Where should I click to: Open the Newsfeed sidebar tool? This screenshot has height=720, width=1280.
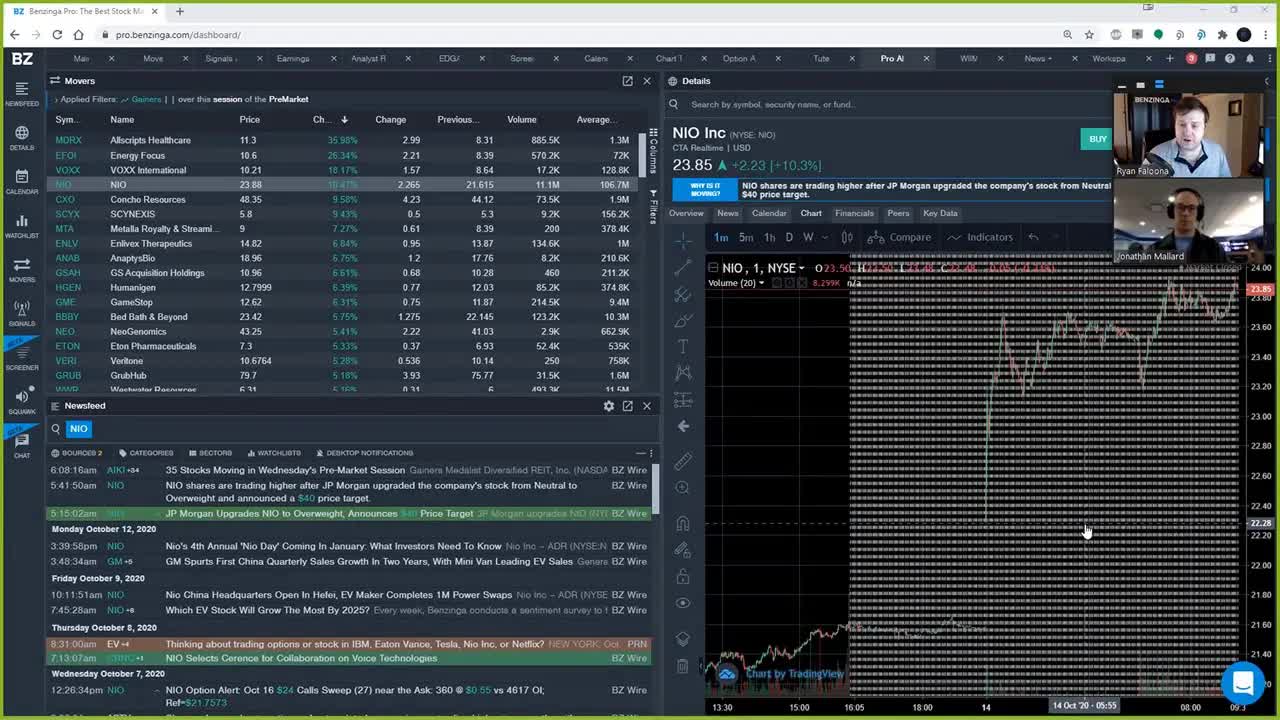click(x=22, y=92)
